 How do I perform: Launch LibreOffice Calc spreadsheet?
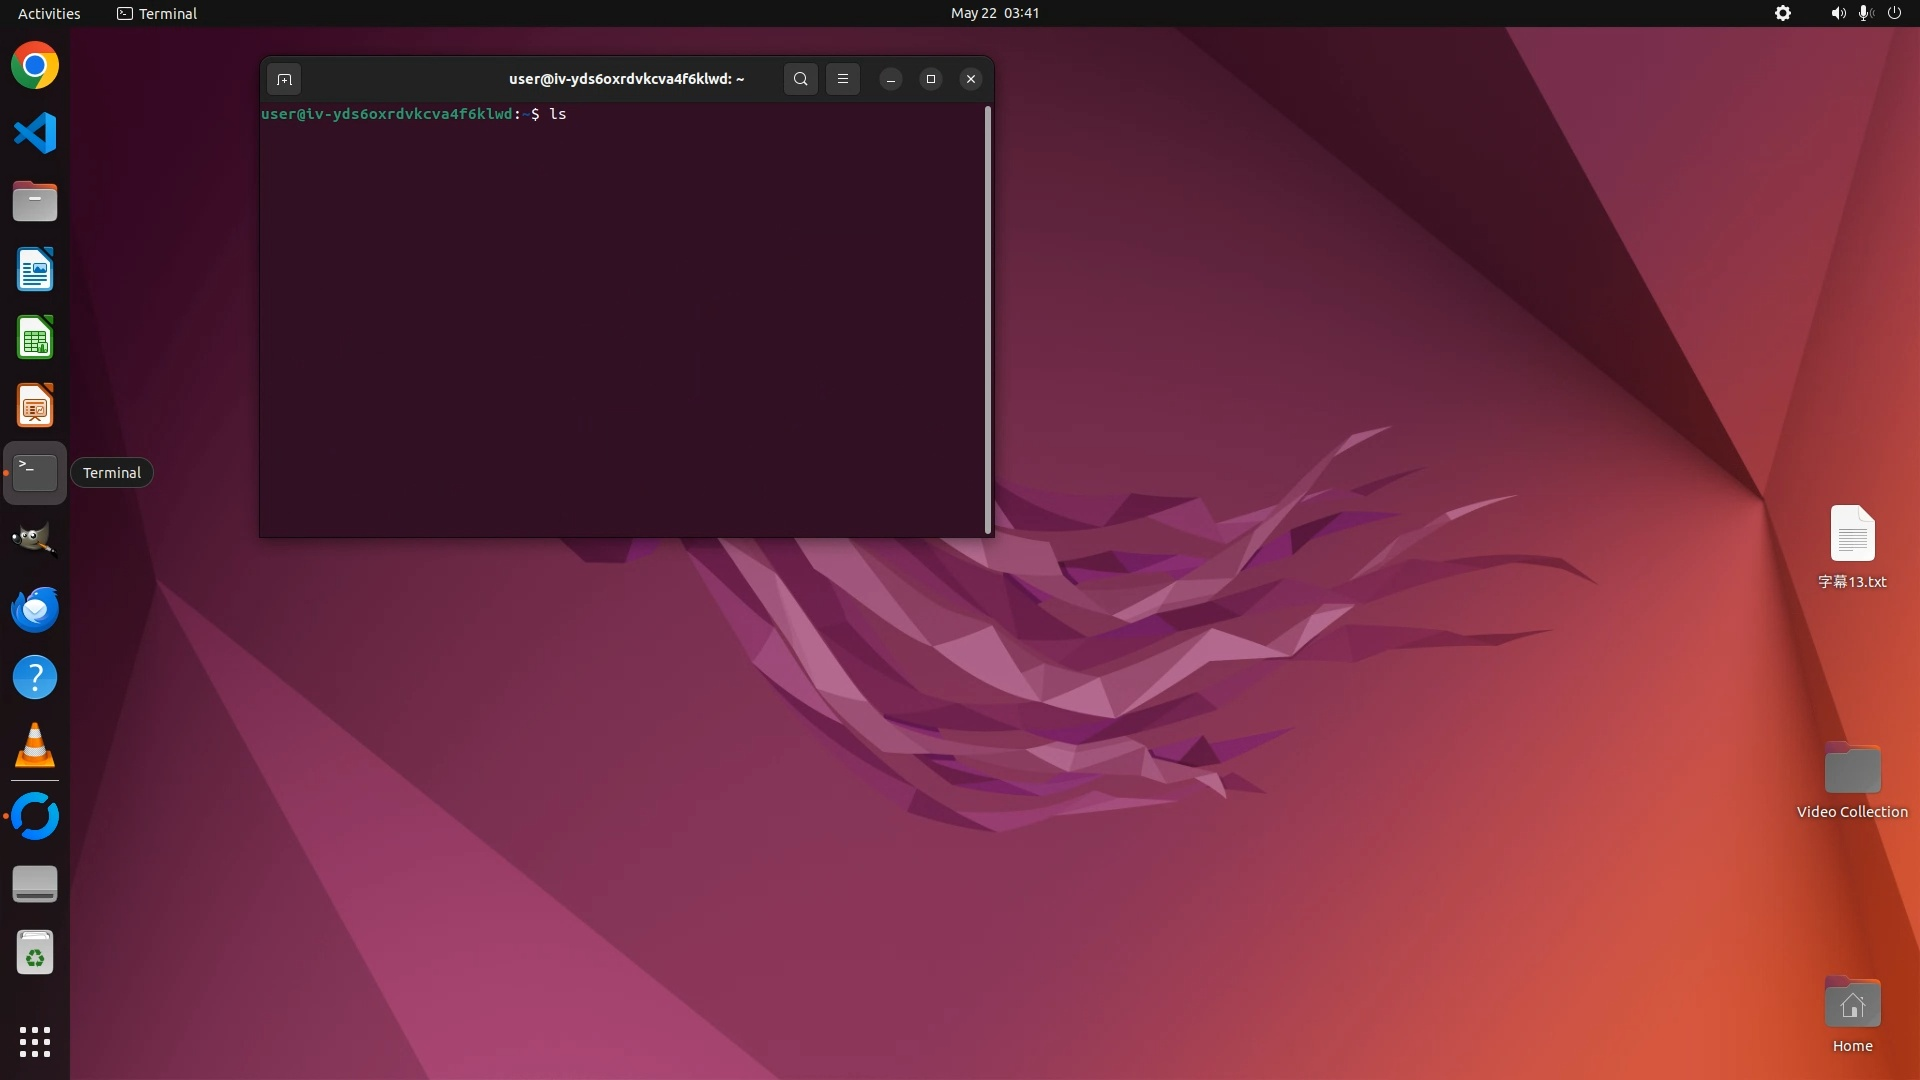[35, 338]
